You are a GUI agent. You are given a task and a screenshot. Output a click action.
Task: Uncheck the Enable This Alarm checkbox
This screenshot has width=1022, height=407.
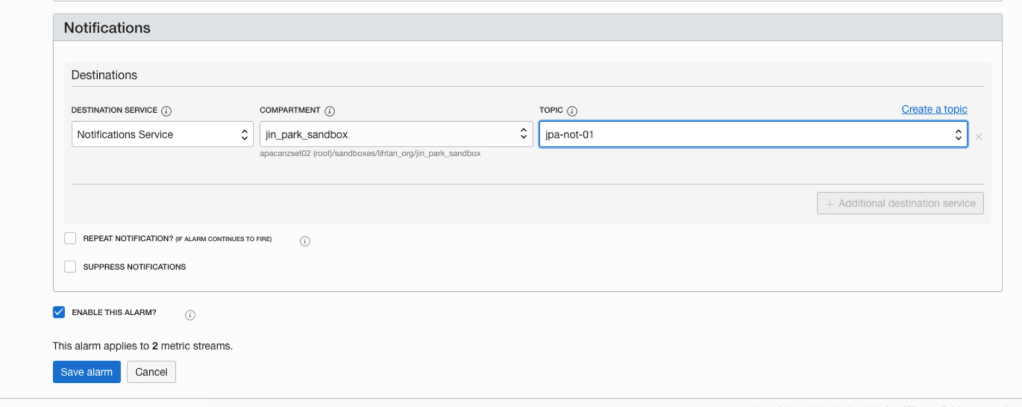coord(59,313)
